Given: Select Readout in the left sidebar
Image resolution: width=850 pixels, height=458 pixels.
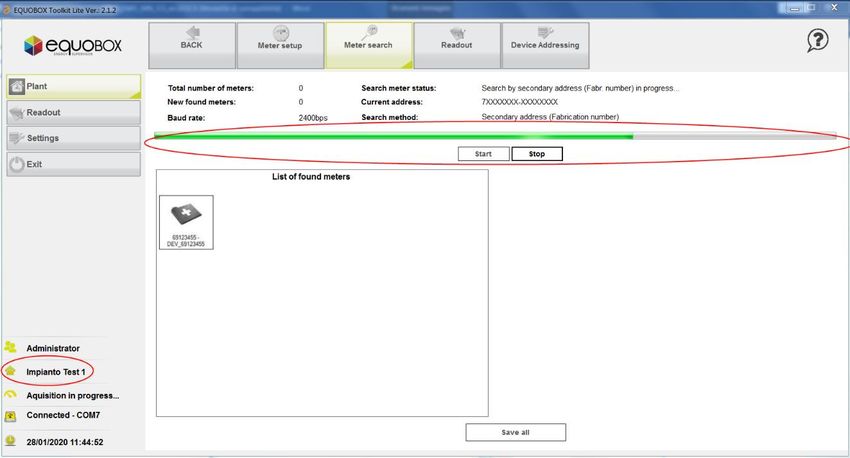Looking at the screenshot, I should pos(74,113).
